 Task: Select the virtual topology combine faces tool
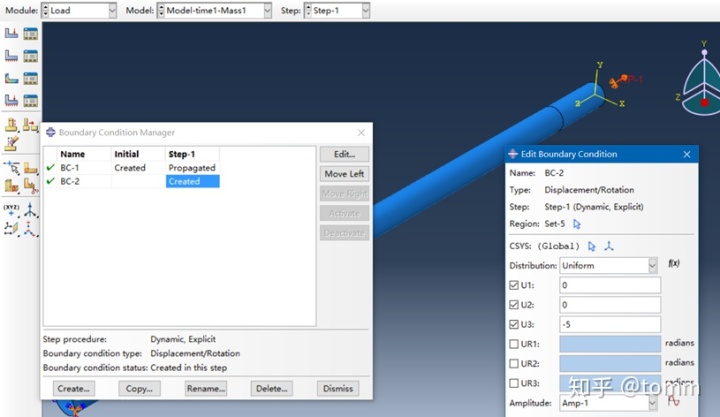point(11,124)
